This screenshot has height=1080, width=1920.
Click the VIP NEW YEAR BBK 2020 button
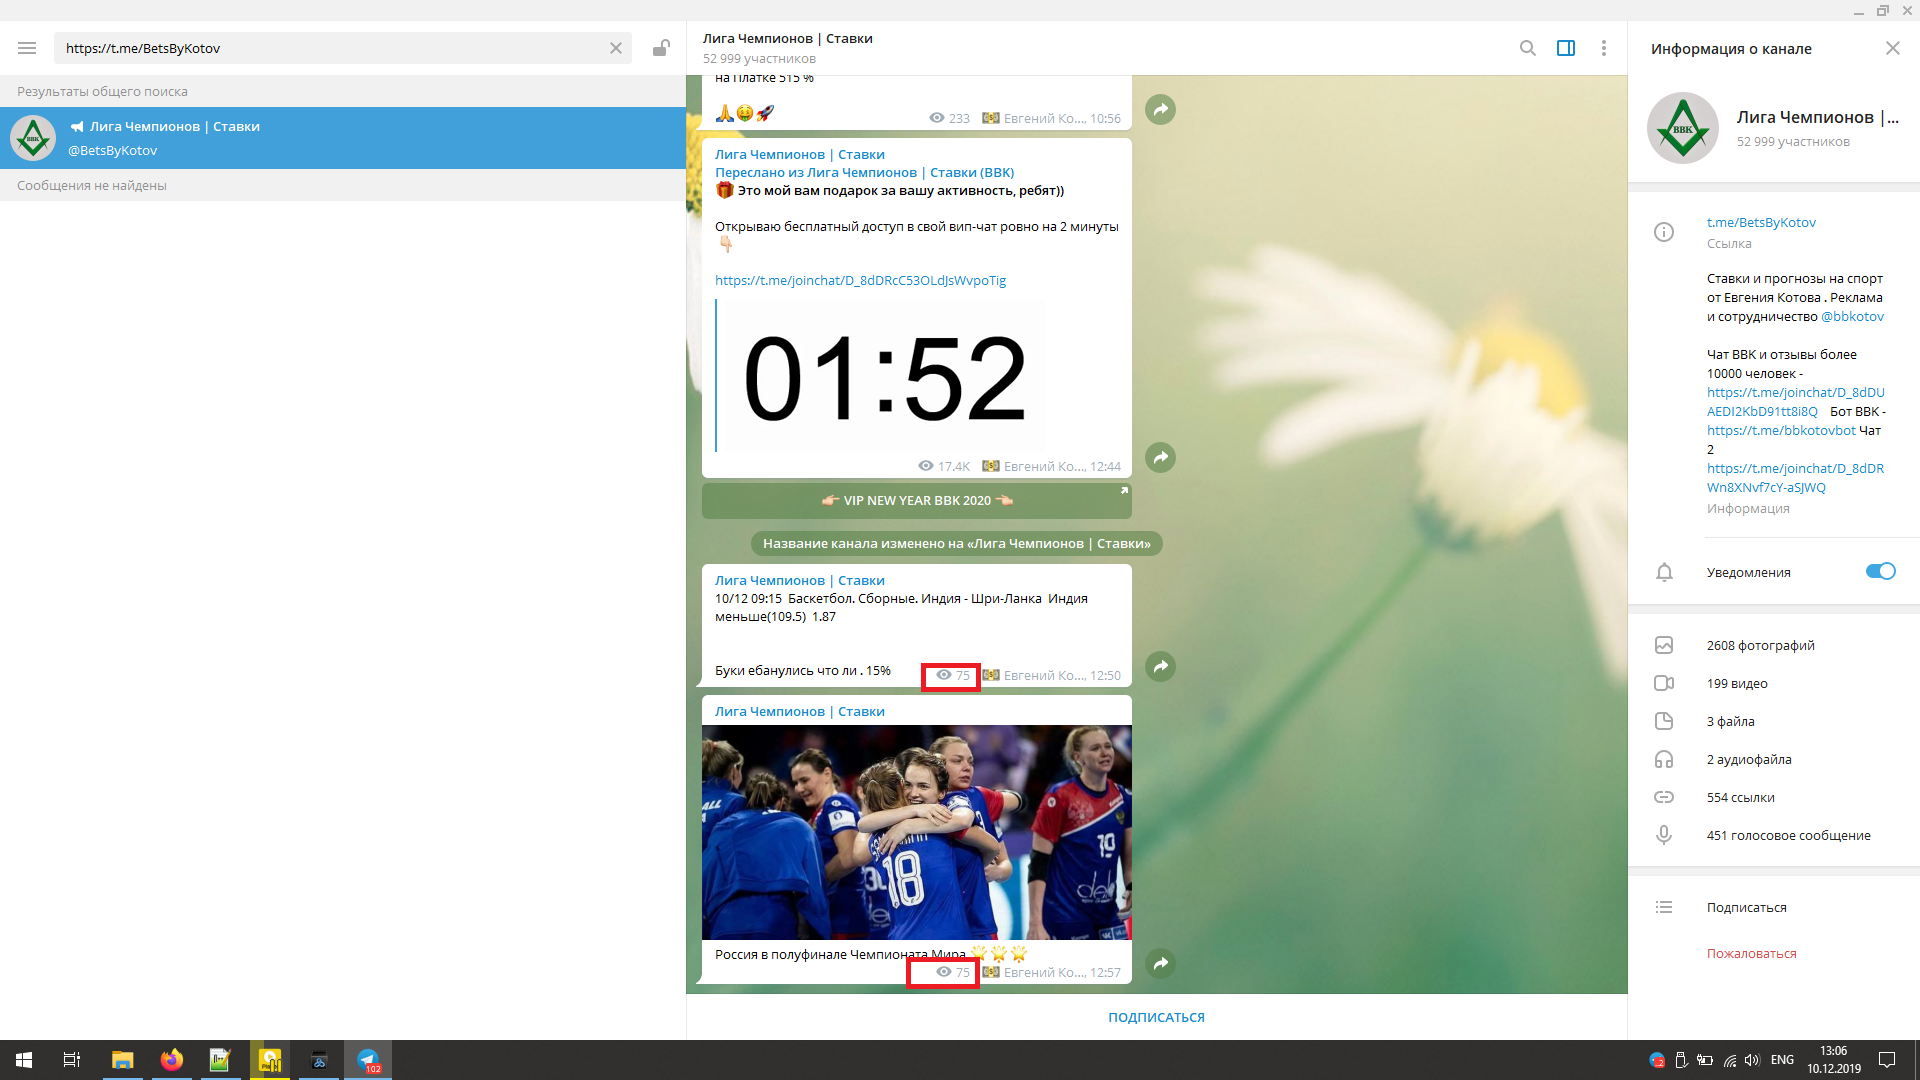917,501
